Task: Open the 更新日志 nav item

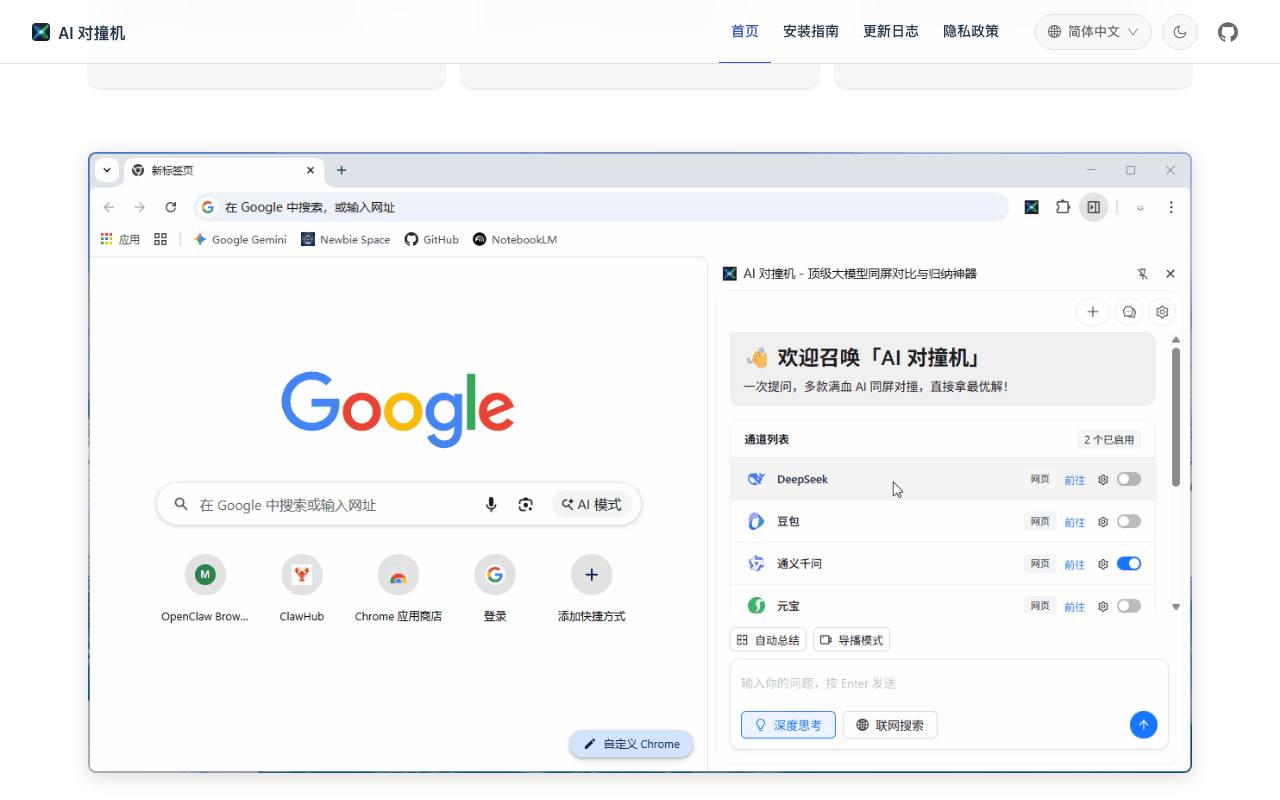Action: (891, 32)
